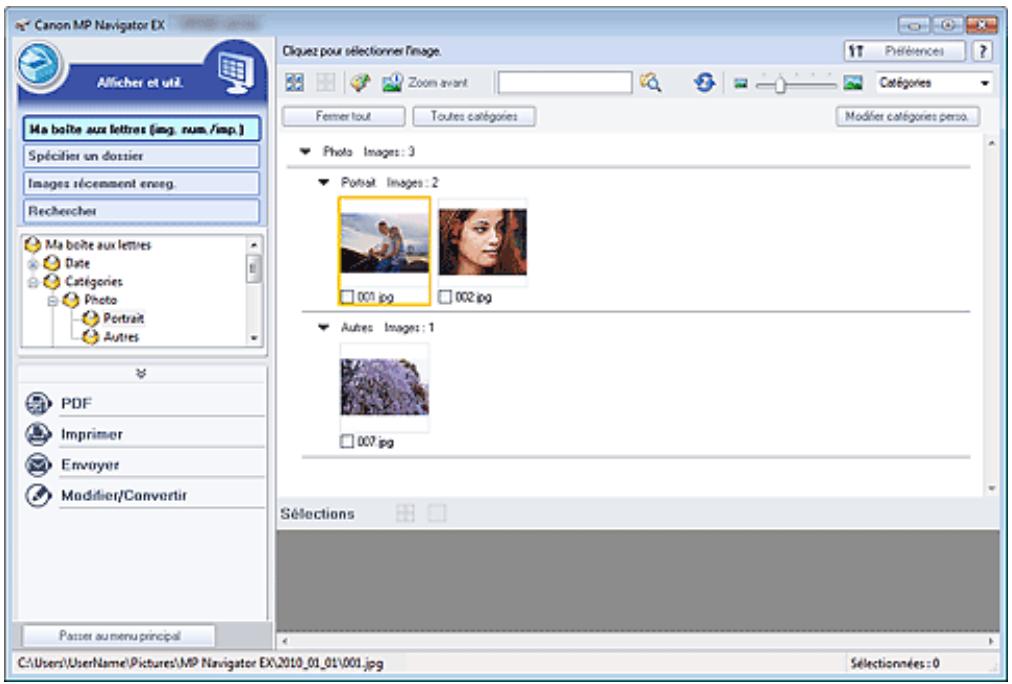Select Date in the folder tree

(77, 263)
